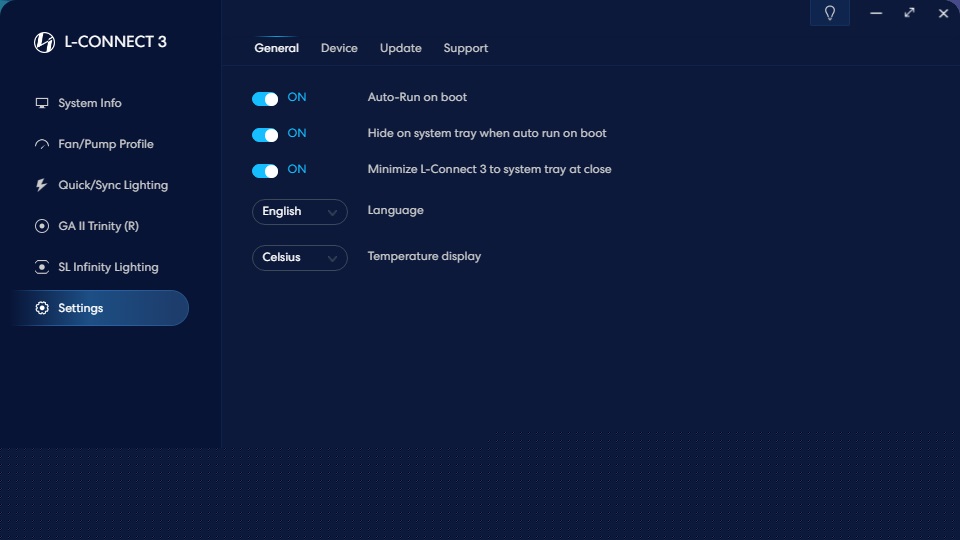Viewport: 960px width, 540px height.
Task: Click the 'Minimize L-Connect 3 to system tray at close' label
Action: pos(489,170)
